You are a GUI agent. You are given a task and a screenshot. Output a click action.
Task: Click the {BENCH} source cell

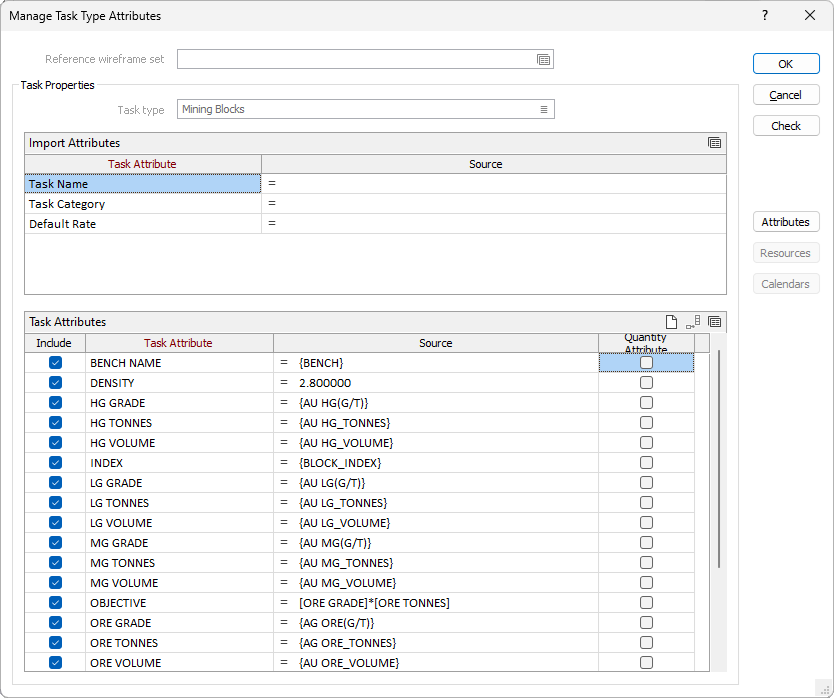tap(436, 363)
